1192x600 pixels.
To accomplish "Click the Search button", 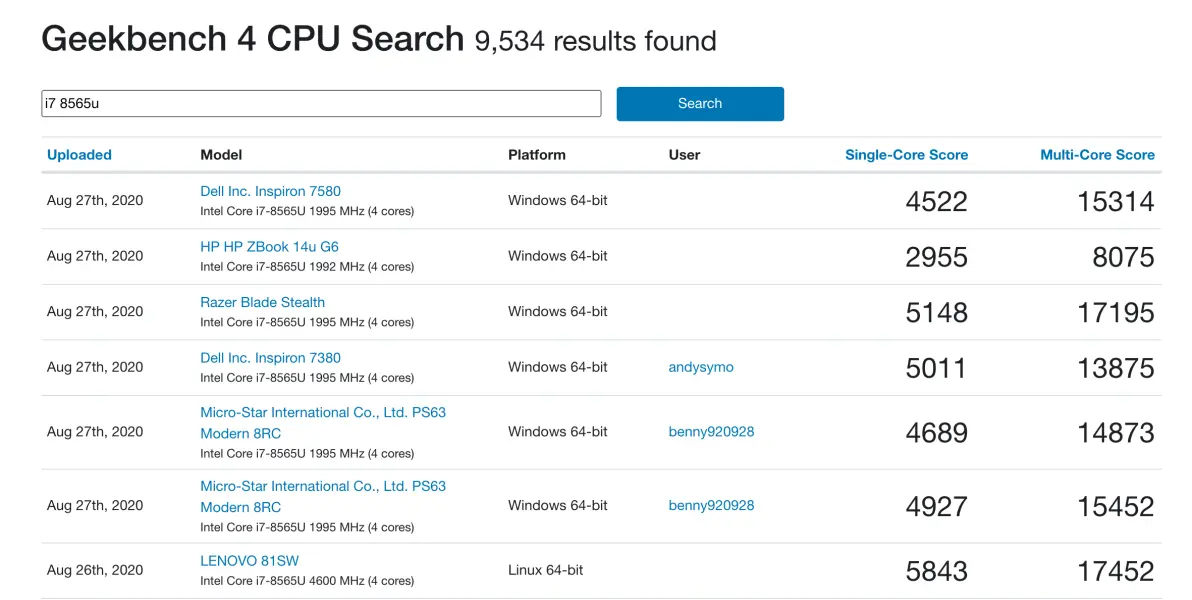I will [699, 103].
